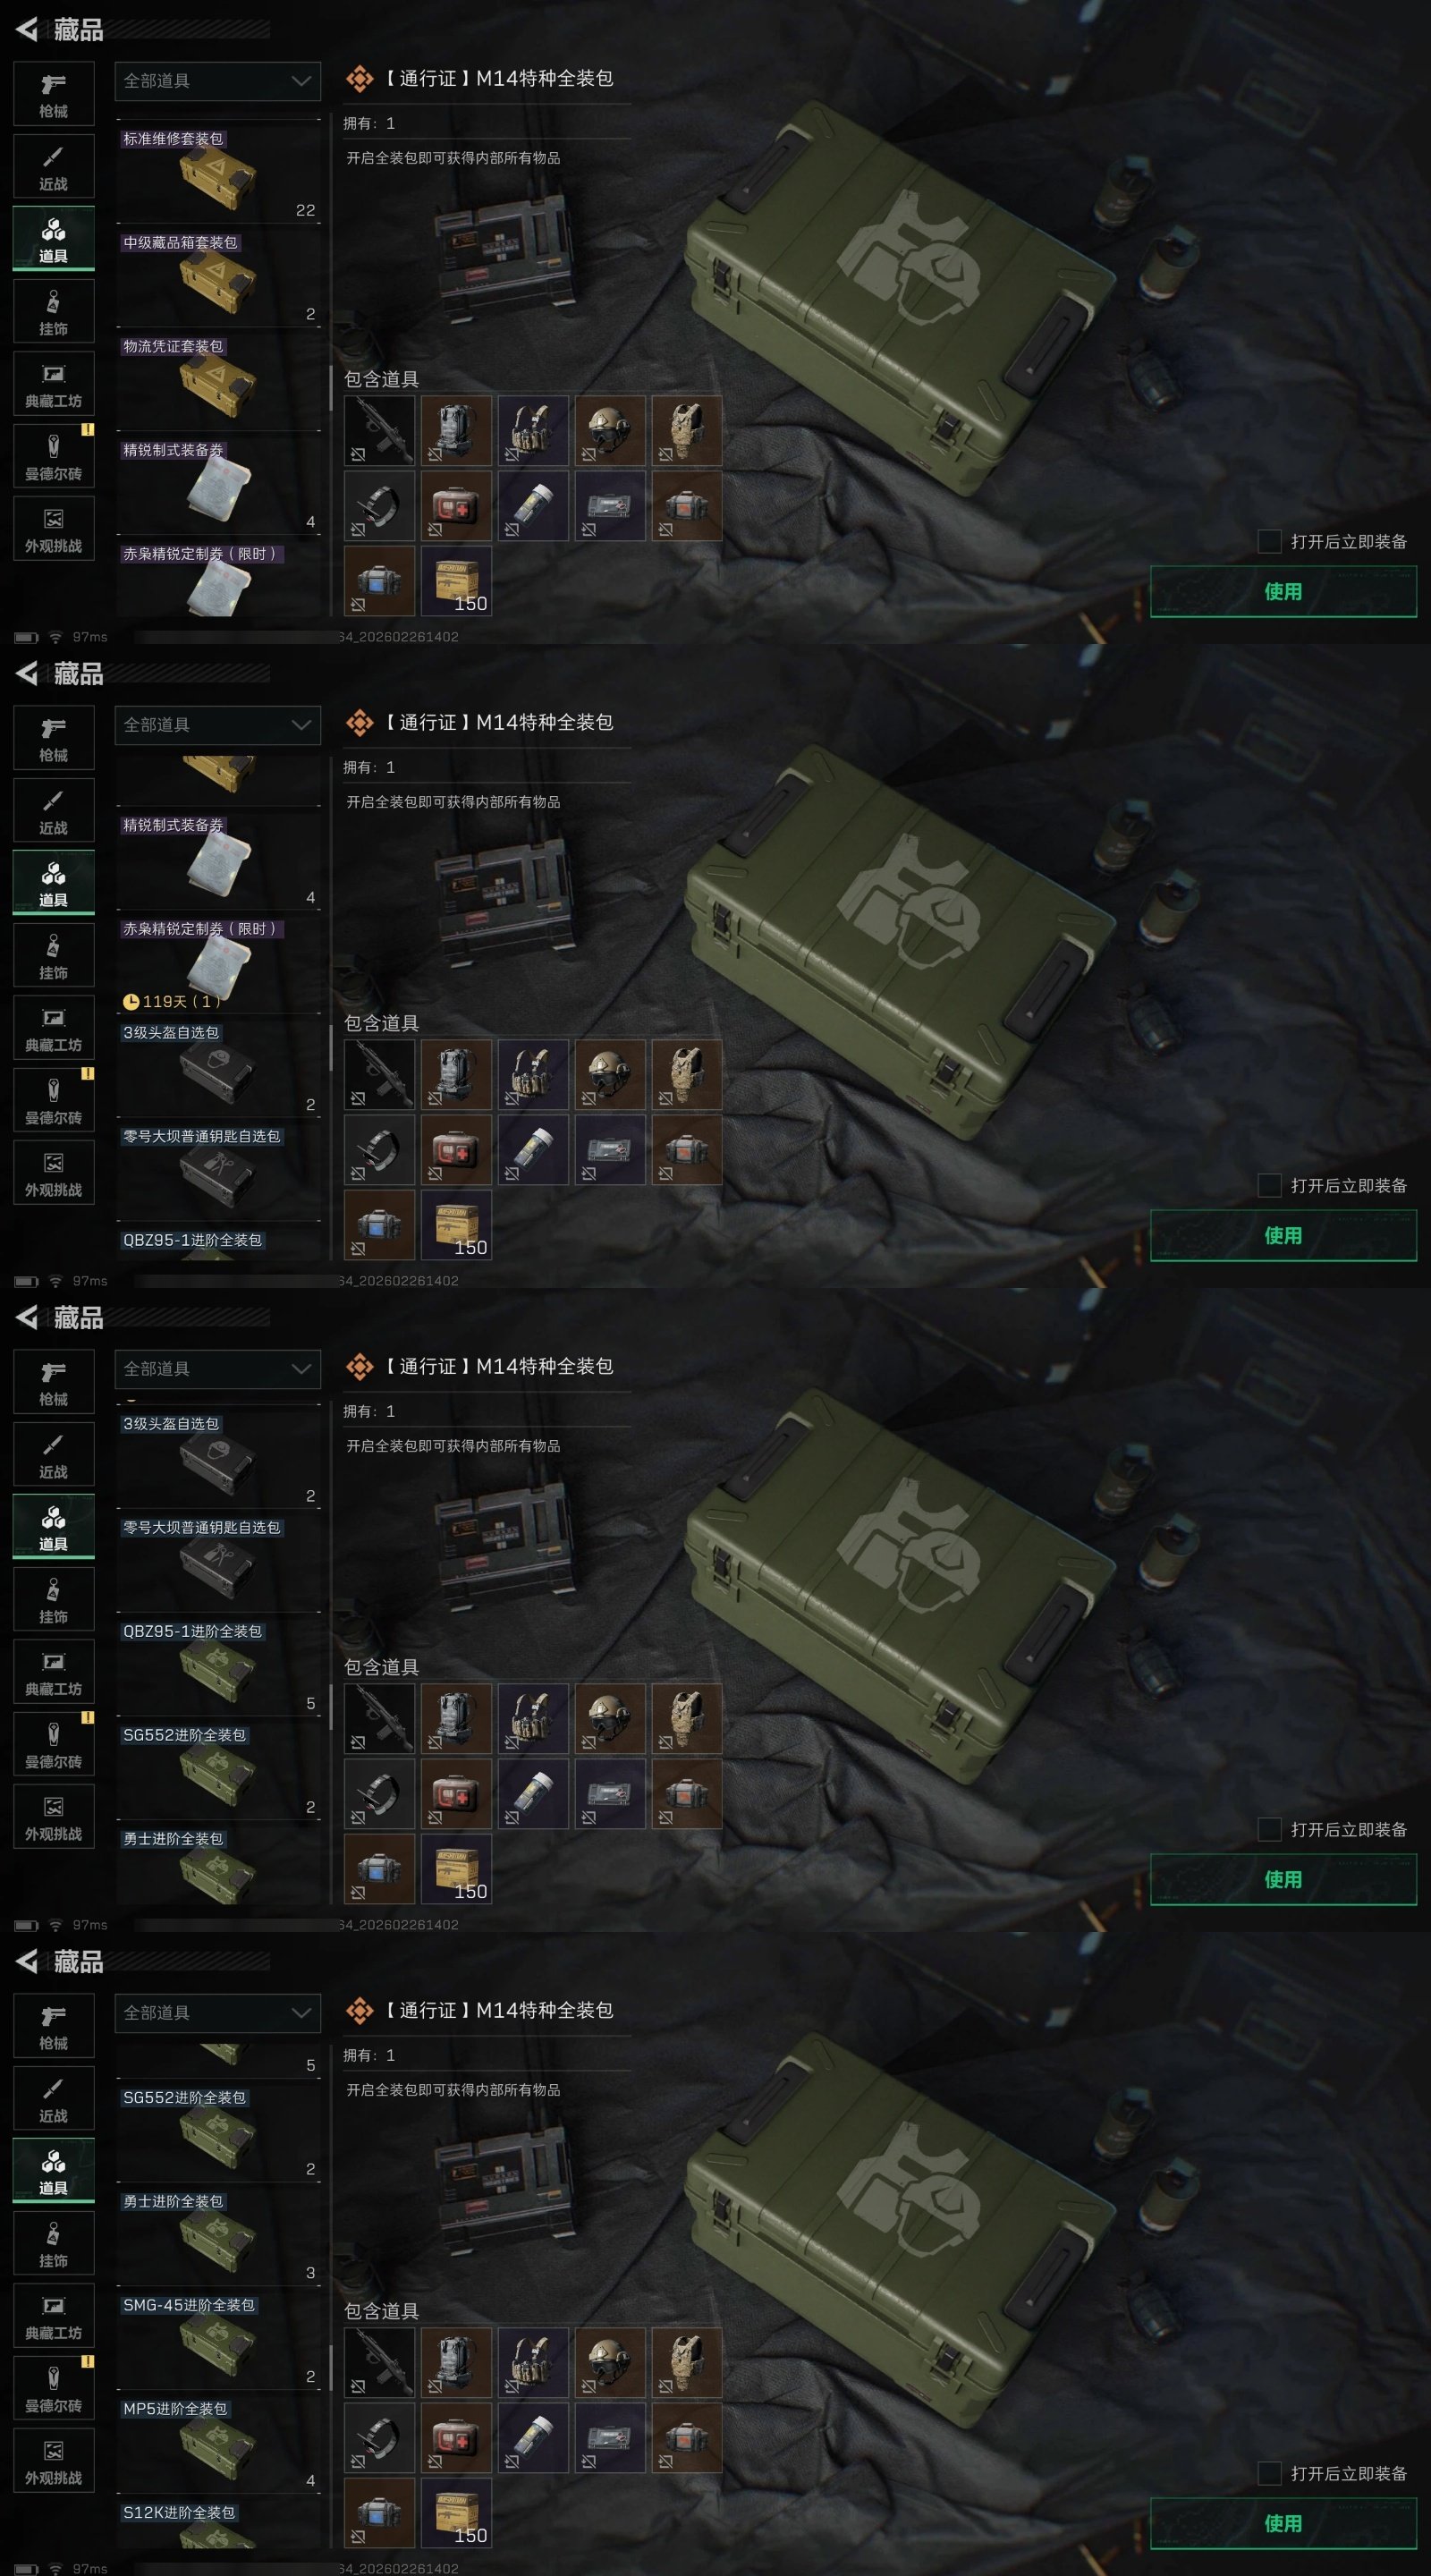Tick 打开后立即装备 in the view listing 标准维修套装包
This screenshot has height=2576, width=1431.
point(1269,541)
